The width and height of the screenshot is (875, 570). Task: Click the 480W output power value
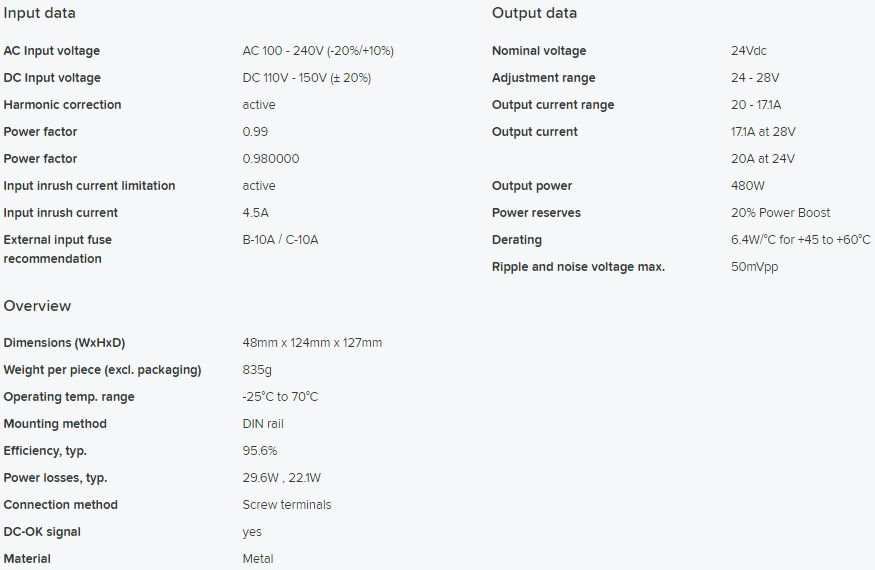(x=748, y=186)
